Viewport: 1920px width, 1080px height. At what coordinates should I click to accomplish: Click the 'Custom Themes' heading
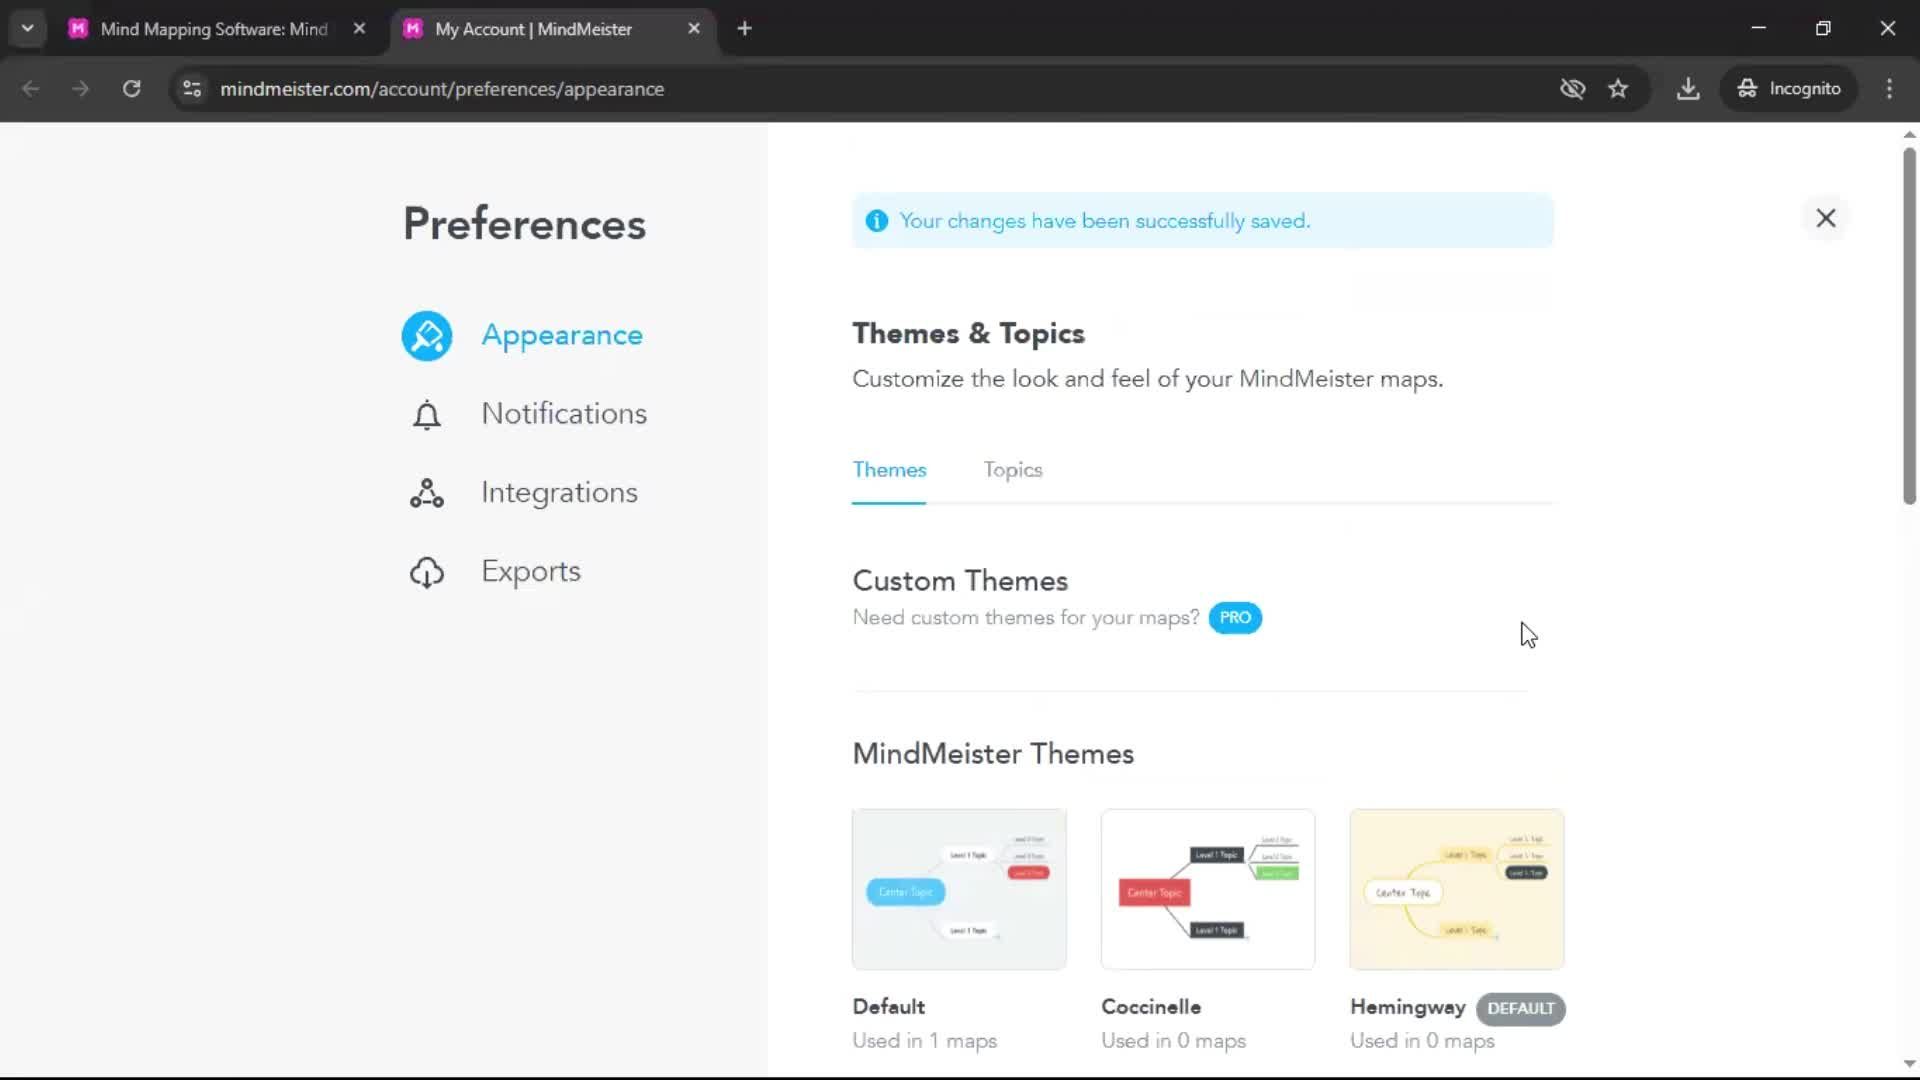click(x=960, y=581)
